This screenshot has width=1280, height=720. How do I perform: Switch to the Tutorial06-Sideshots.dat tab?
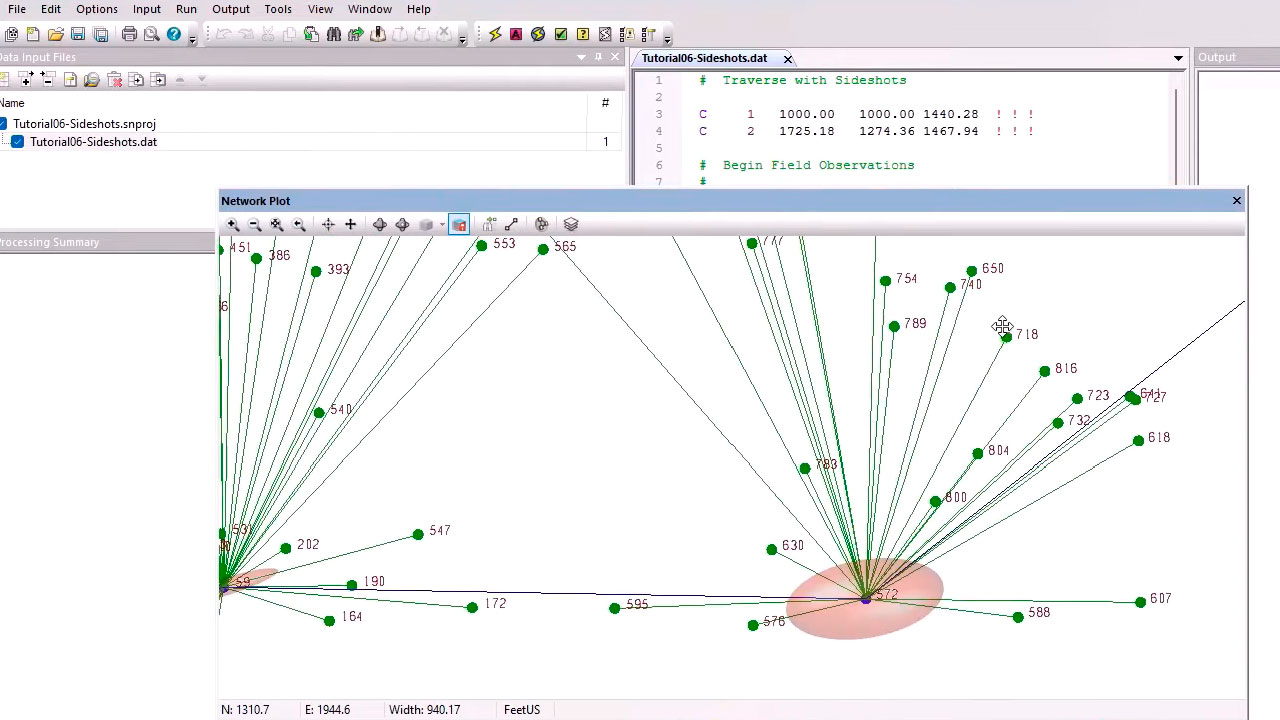(704, 58)
